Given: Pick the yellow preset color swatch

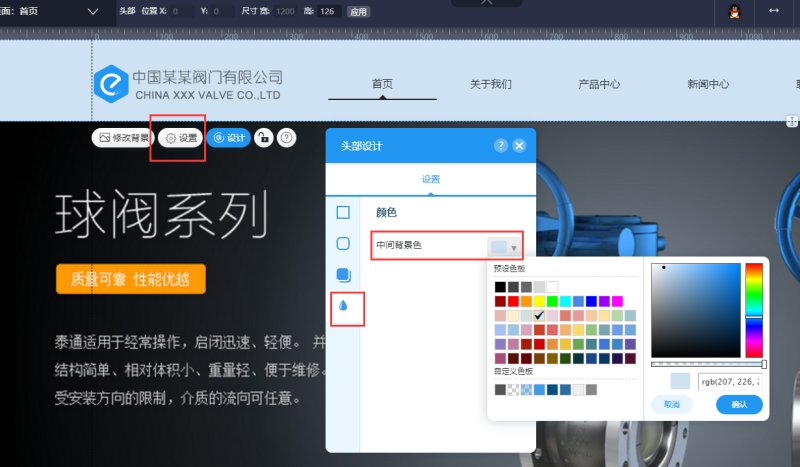Looking at the screenshot, I should [539, 301].
